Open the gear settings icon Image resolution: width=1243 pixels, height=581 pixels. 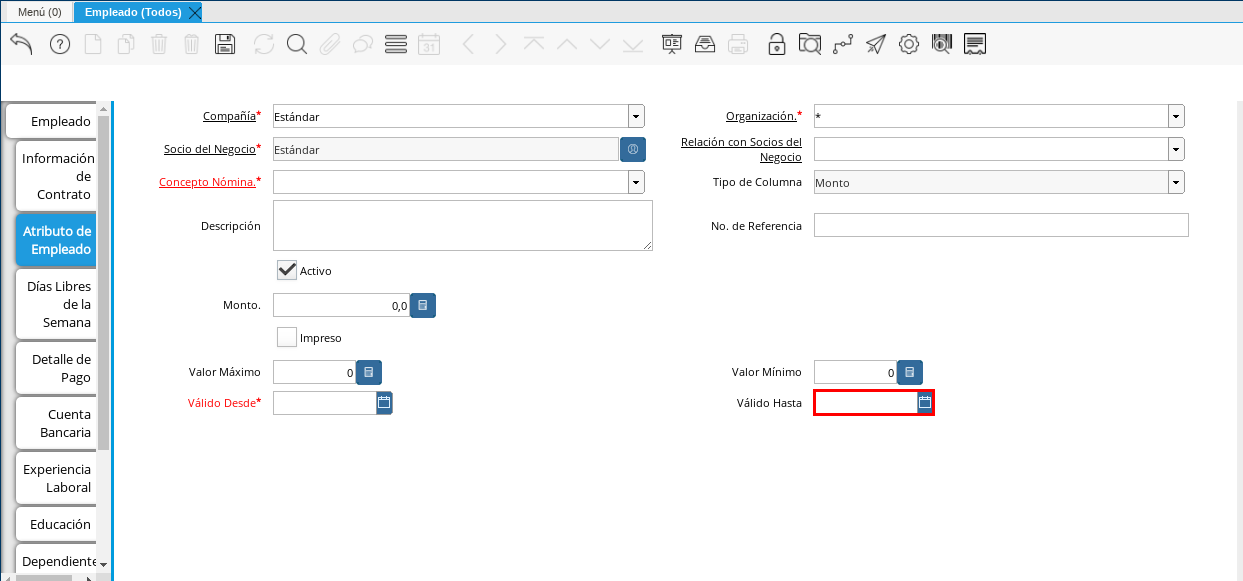pos(909,44)
